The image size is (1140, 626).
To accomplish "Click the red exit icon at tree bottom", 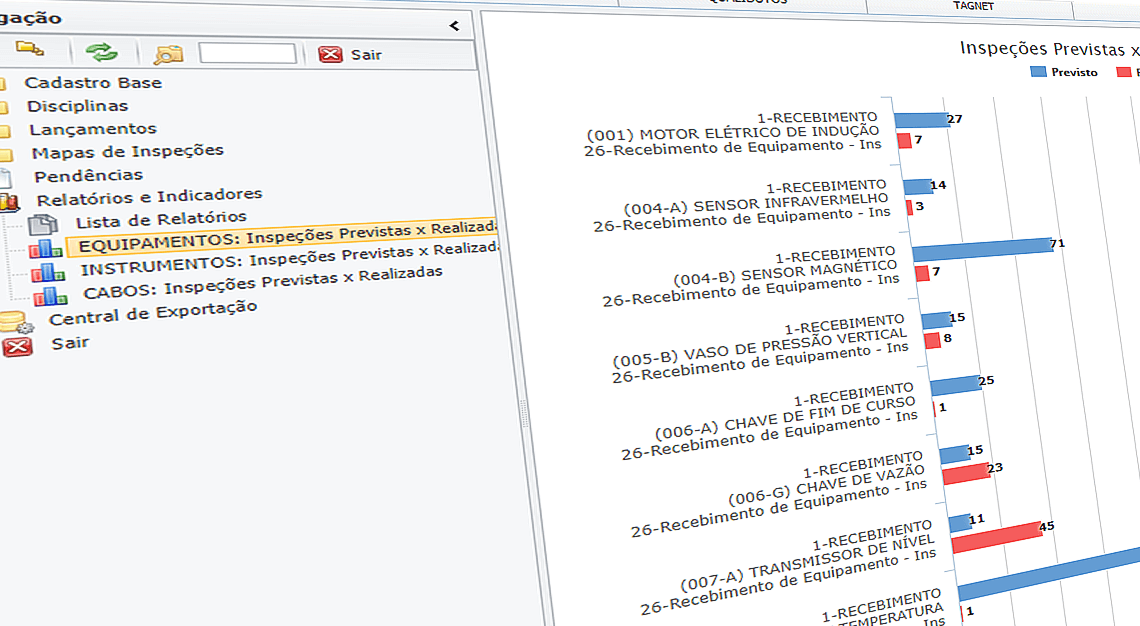I will pos(17,347).
